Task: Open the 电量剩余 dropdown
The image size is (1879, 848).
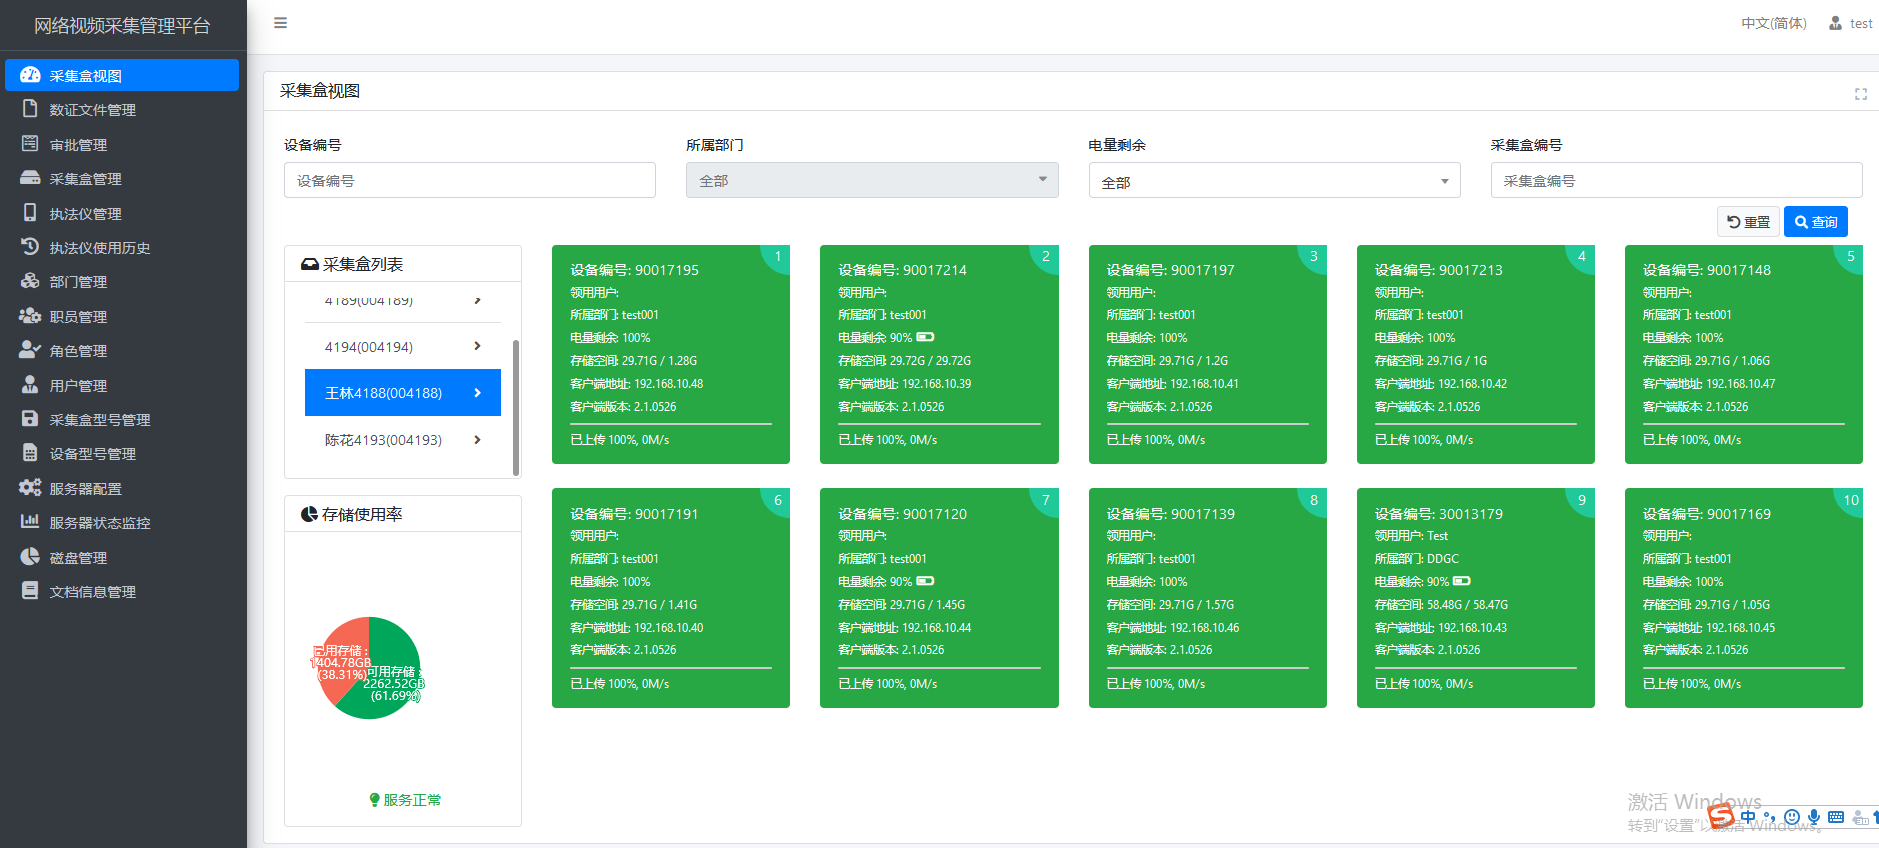Action: (x=1273, y=181)
